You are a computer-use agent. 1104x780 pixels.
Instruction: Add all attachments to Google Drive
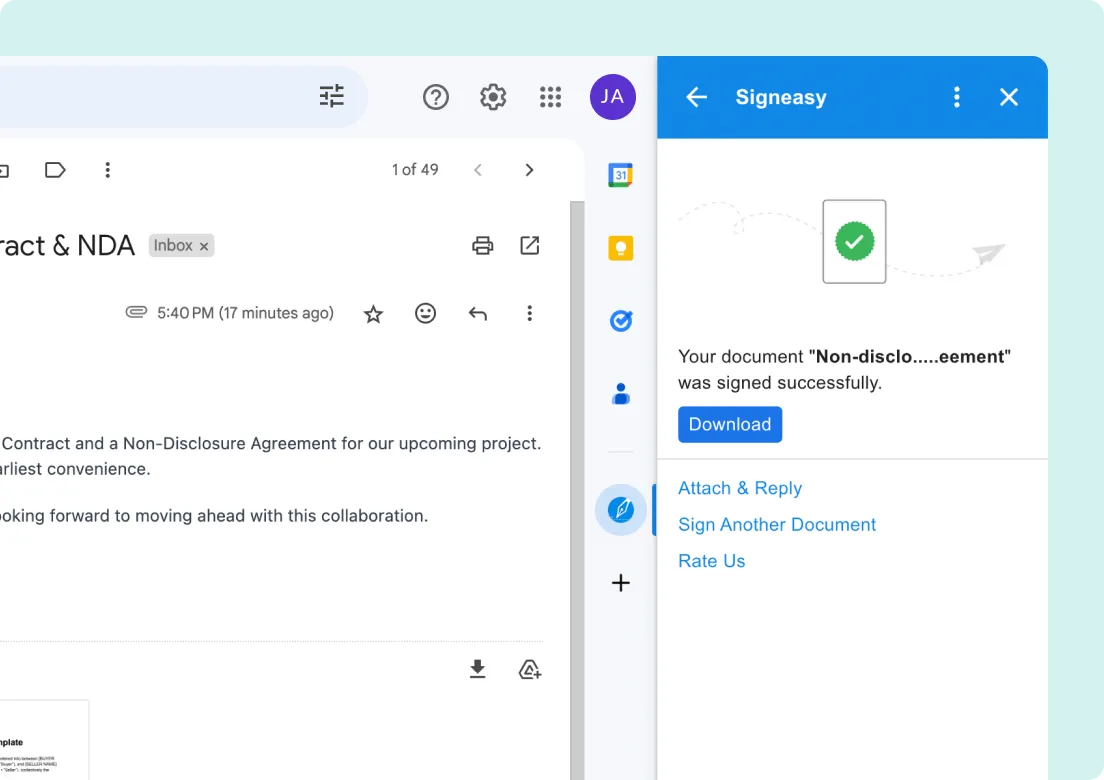529,669
